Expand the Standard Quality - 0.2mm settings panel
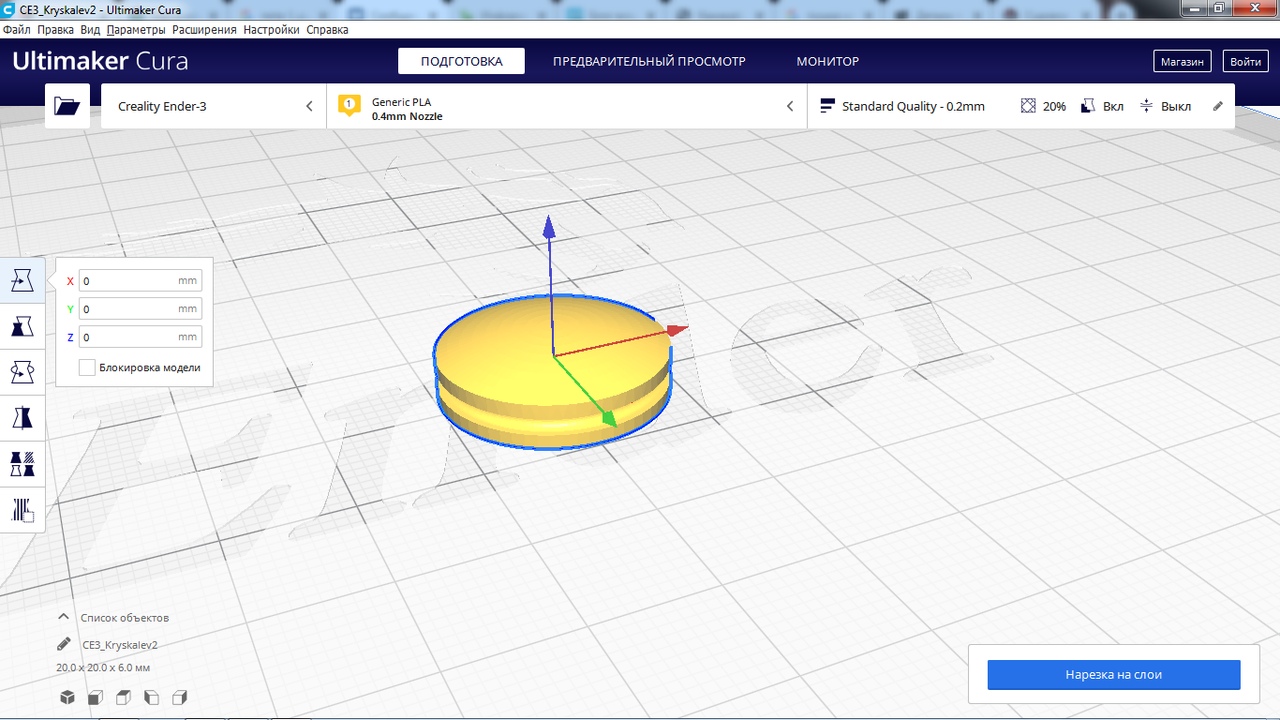This screenshot has width=1280, height=720. click(1021, 106)
